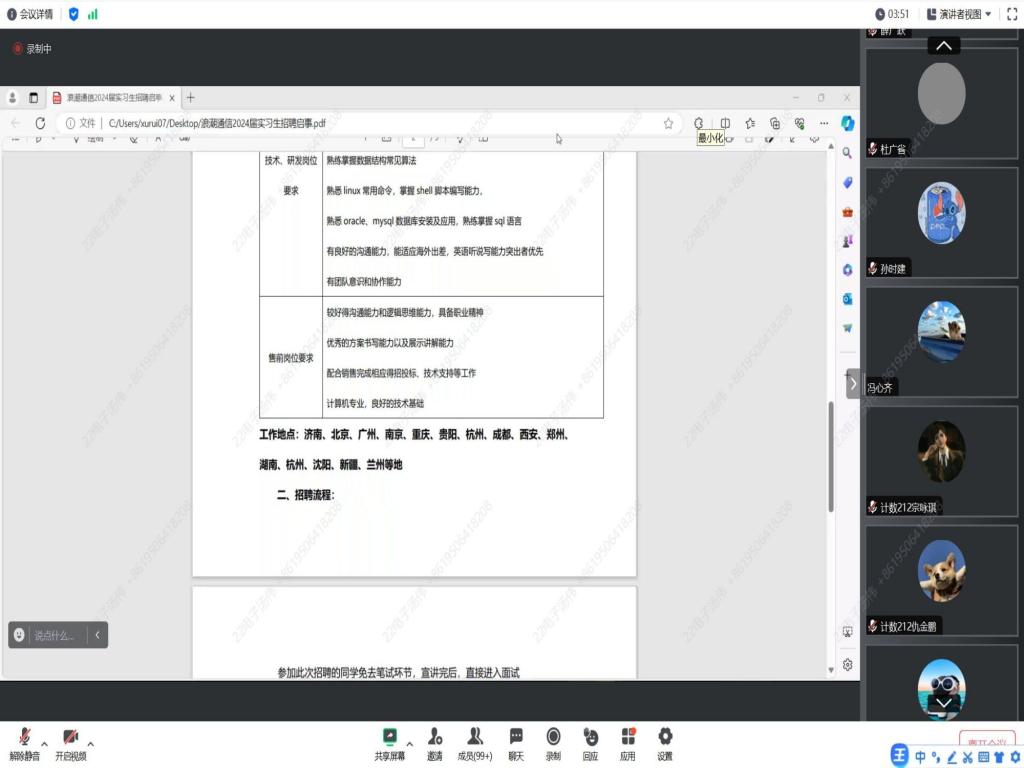Collapse the participant video side panel
1024x768 pixels.
click(853, 384)
